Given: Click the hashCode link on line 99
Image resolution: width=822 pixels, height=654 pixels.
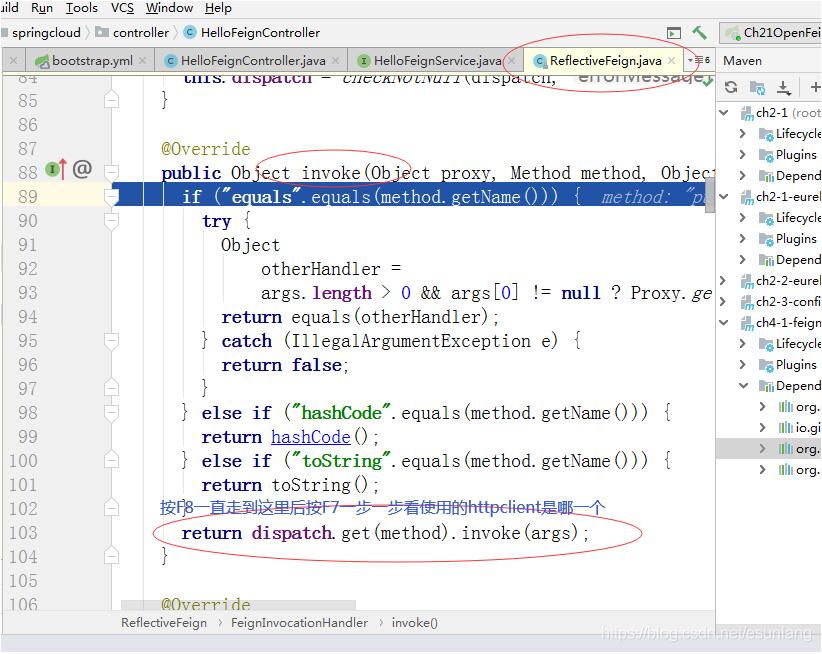Looking at the screenshot, I should (310, 437).
